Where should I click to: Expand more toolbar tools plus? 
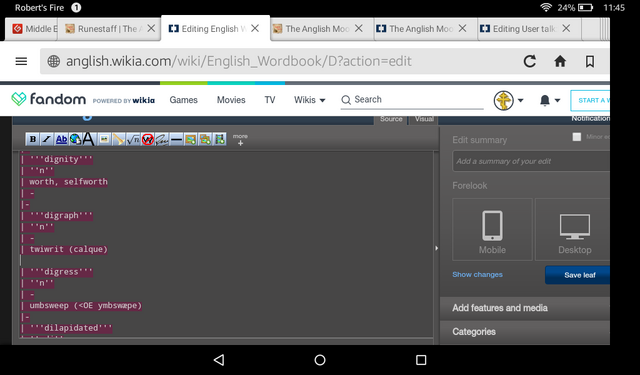240,140
